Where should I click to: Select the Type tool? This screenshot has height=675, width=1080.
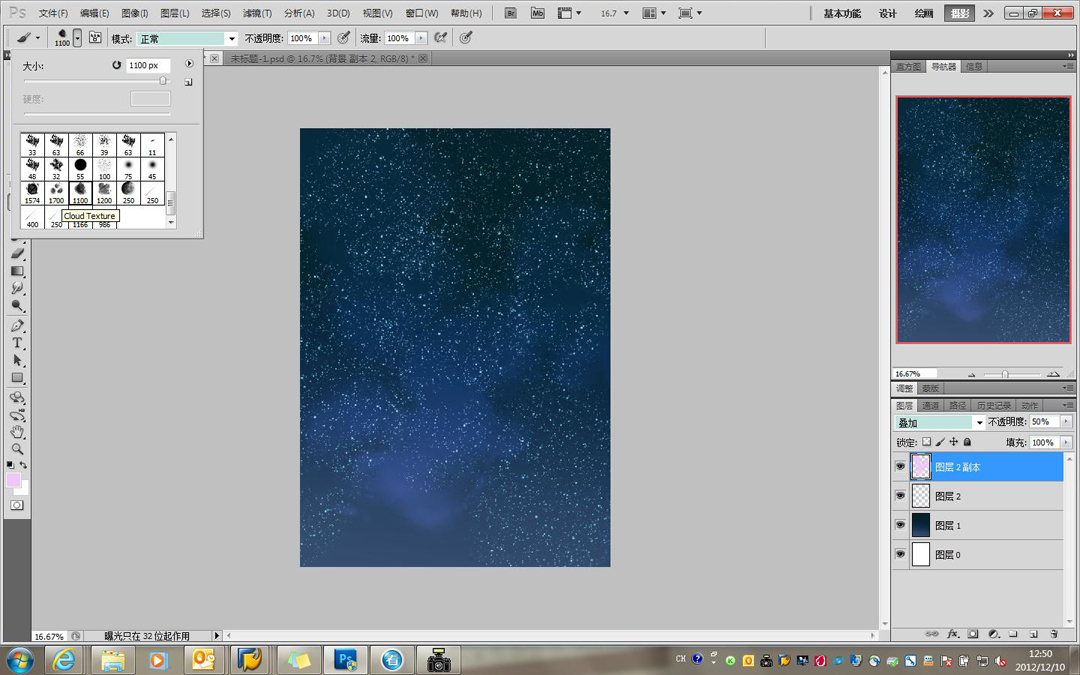tap(17, 343)
